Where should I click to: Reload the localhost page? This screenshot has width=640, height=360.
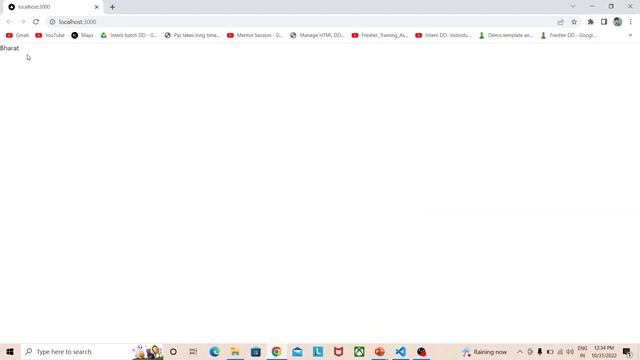pyautogui.click(x=36, y=22)
